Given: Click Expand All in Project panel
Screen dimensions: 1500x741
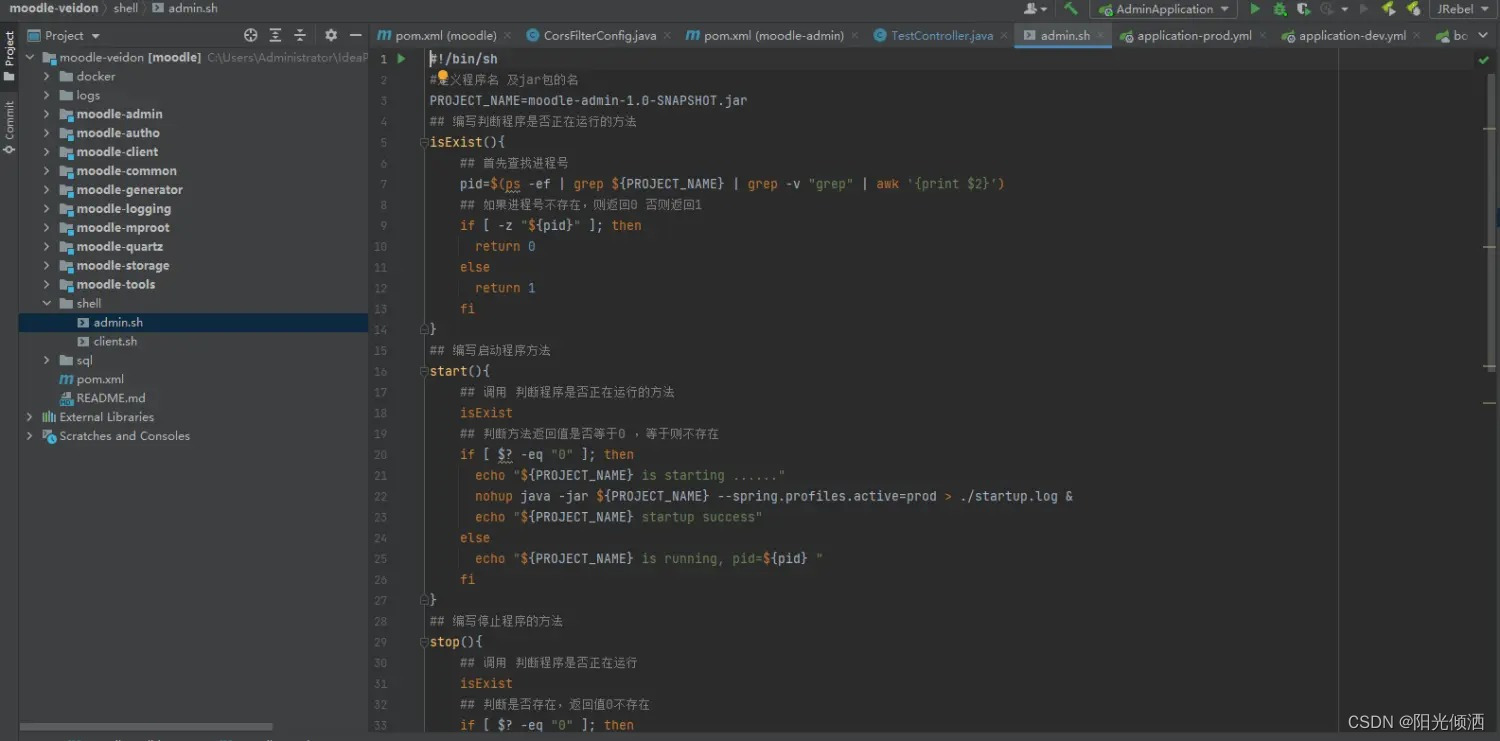Looking at the screenshot, I should point(275,35).
